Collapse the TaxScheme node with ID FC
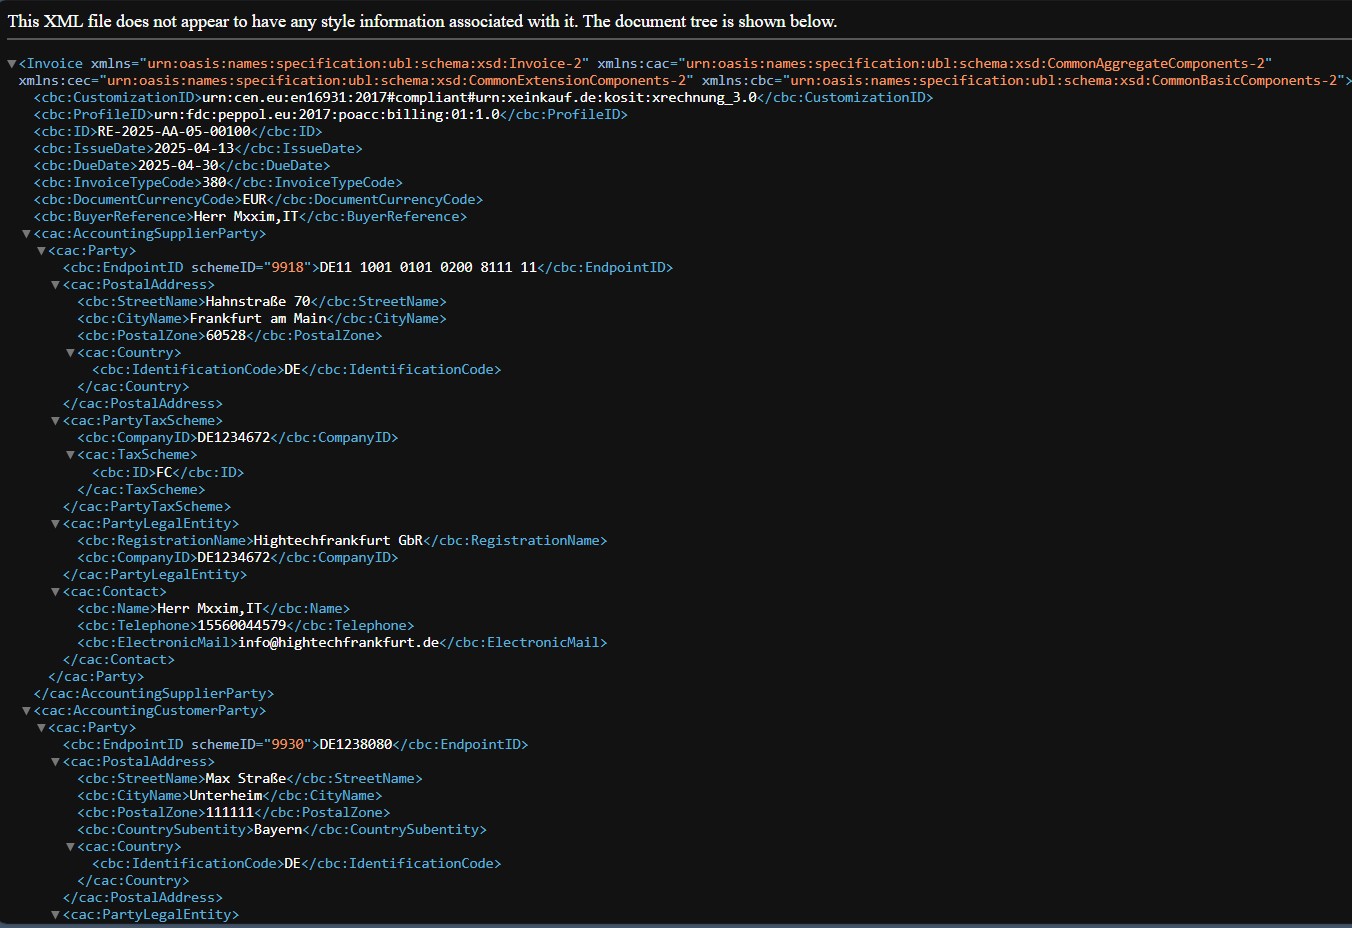The height and width of the screenshot is (928, 1352). (x=71, y=455)
